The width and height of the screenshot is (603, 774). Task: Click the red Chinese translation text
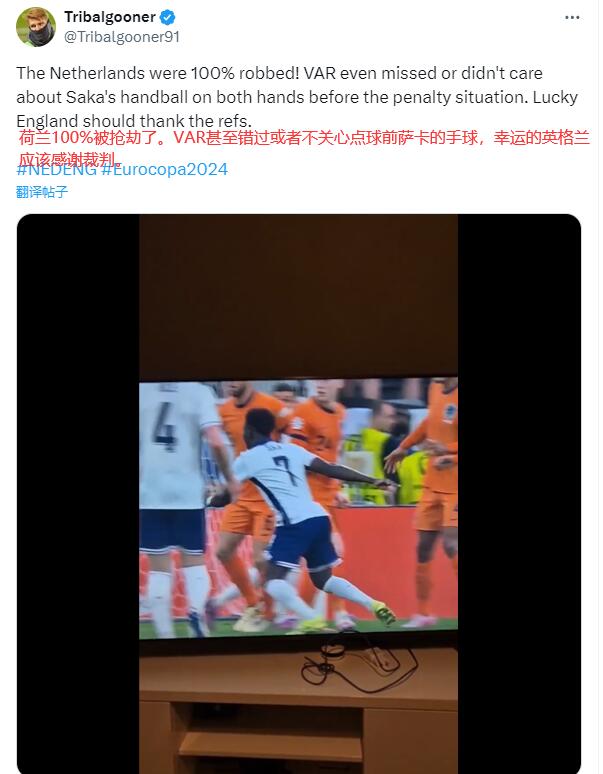(x=304, y=148)
